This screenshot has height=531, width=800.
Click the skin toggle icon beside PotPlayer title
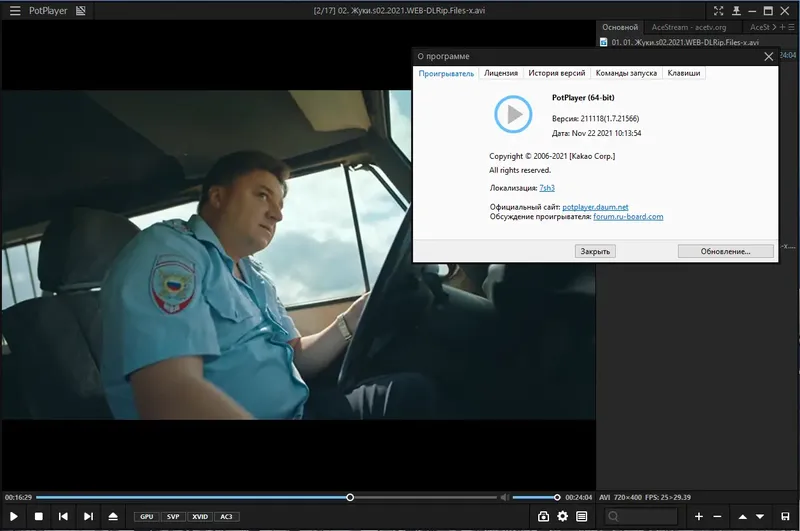tap(81, 11)
